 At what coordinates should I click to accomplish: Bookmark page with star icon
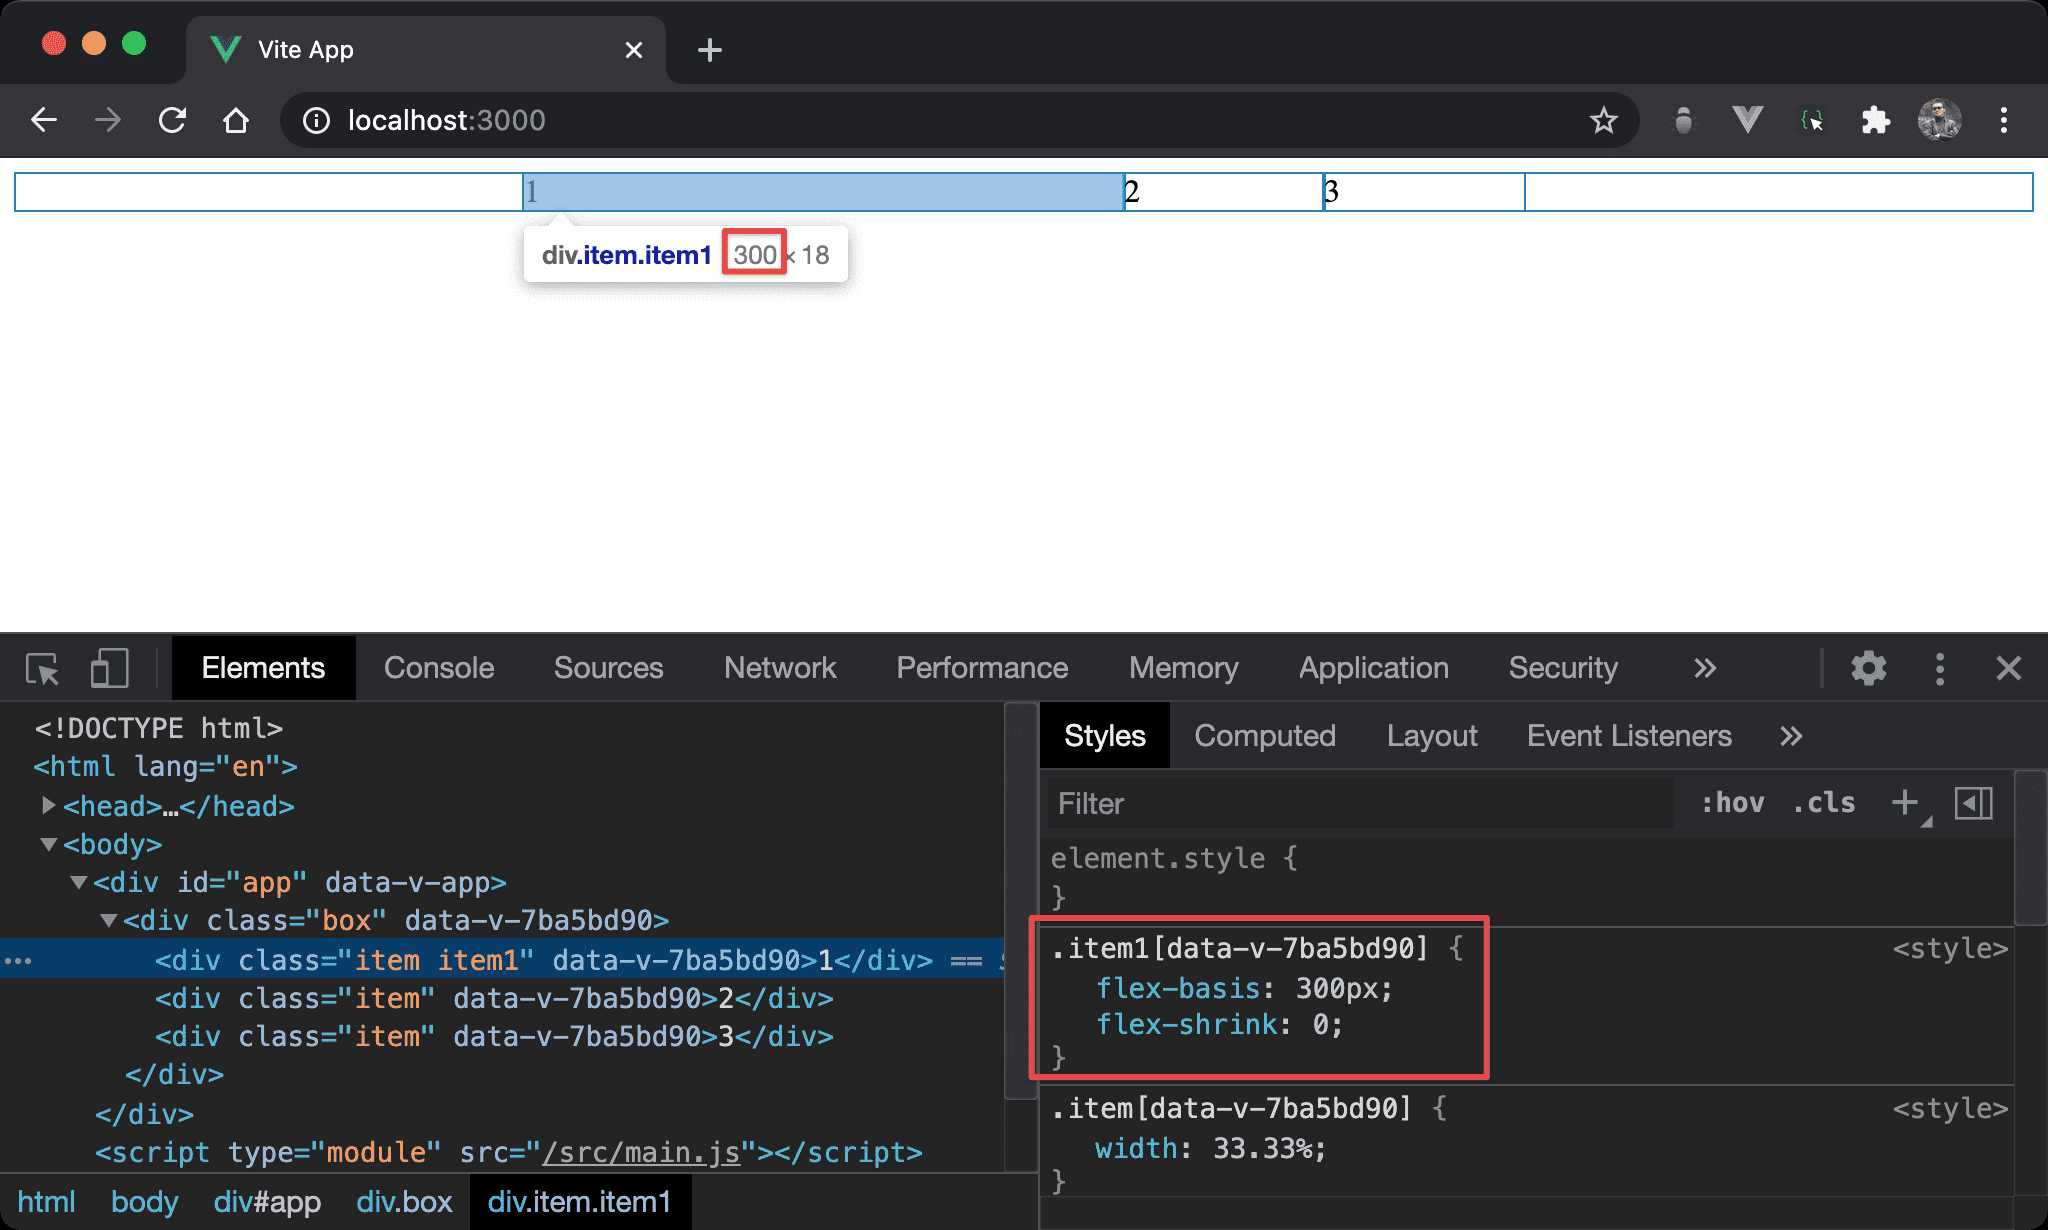(x=1603, y=121)
